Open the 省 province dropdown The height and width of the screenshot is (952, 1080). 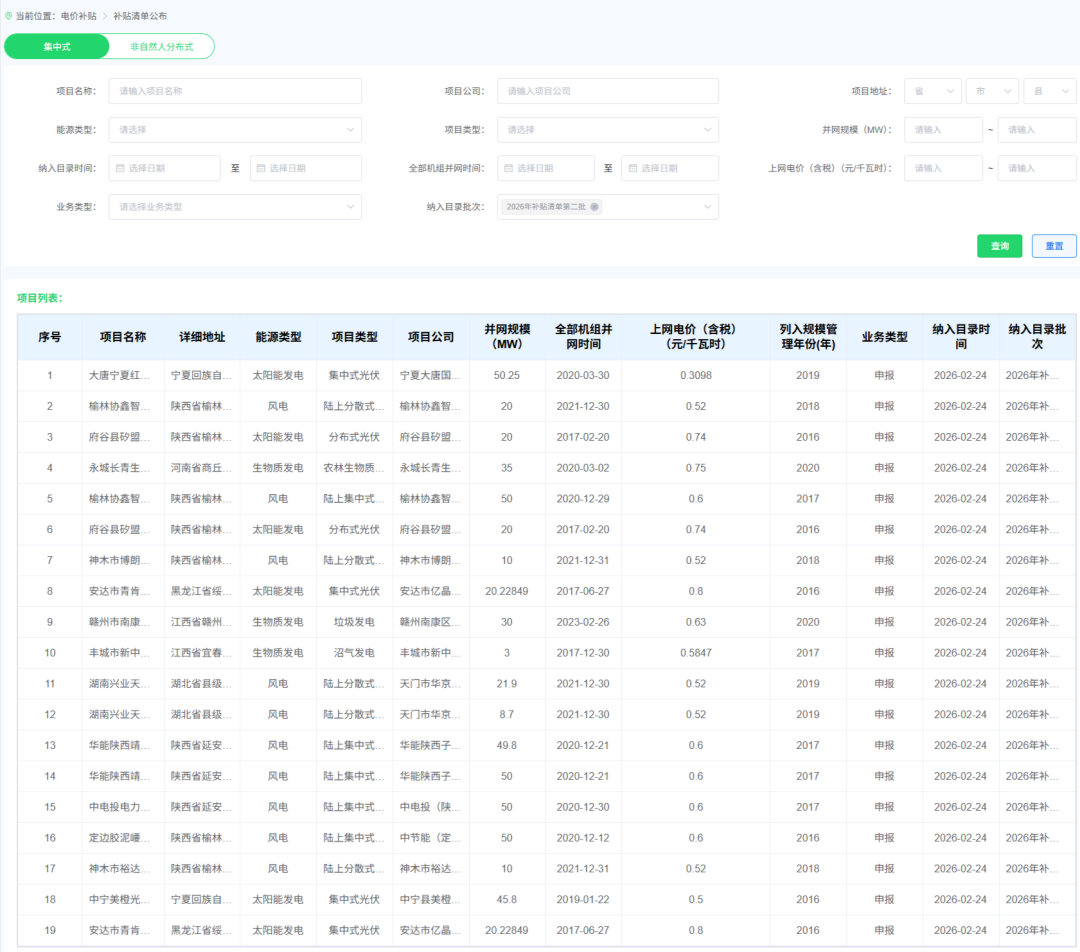coord(932,91)
